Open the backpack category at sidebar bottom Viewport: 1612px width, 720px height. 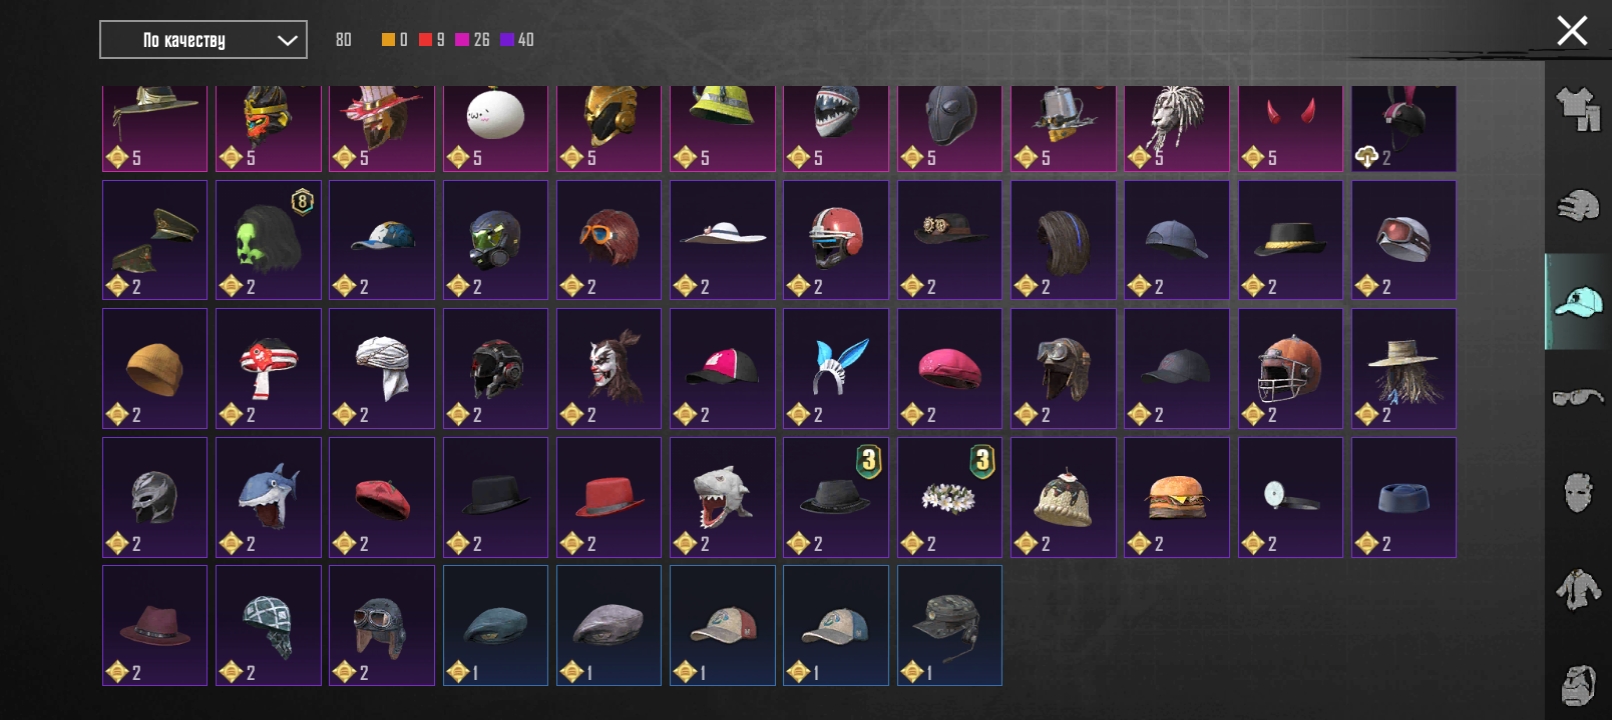pyautogui.click(x=1578, y=685)
